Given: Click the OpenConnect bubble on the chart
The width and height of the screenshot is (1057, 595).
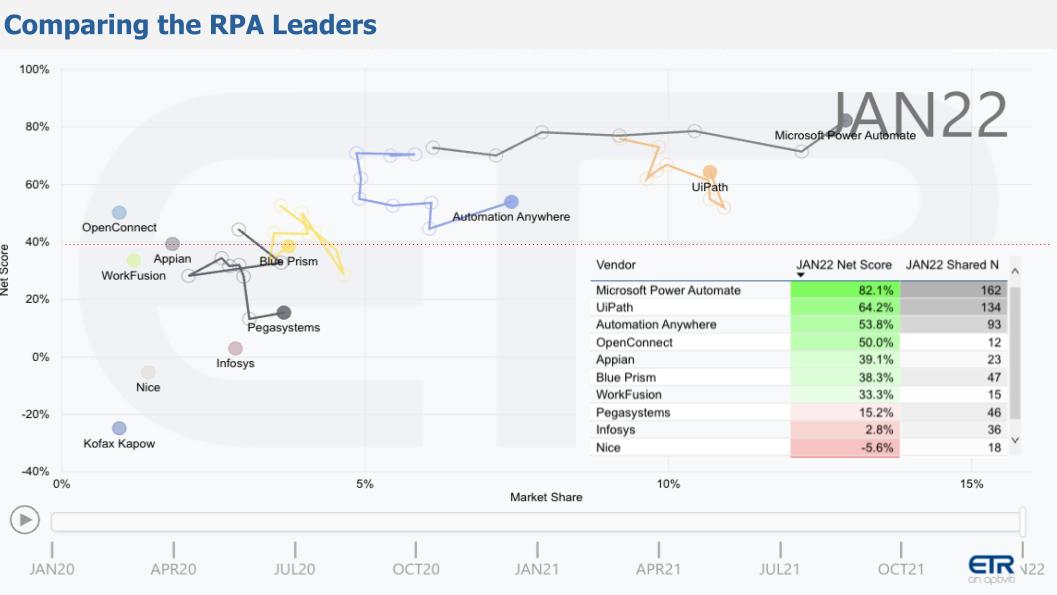Looking at the screenshot, I should click(x=119, y=212).
